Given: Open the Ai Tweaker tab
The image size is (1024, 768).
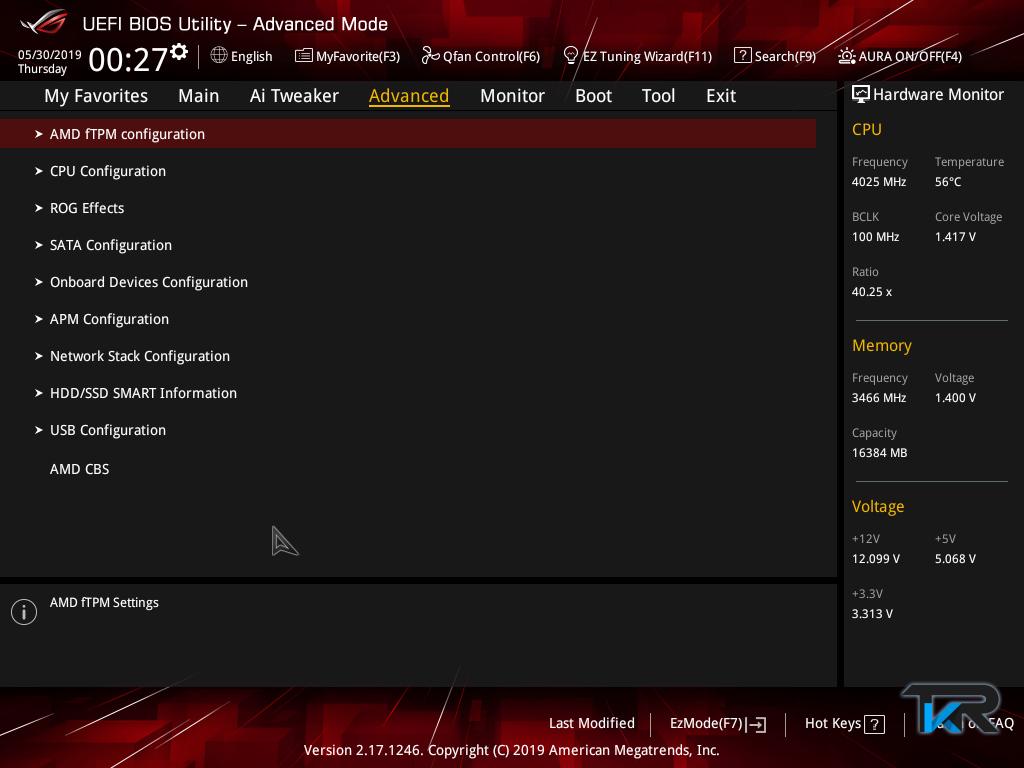Looking at the screenshot, I should tap(294, 96).
